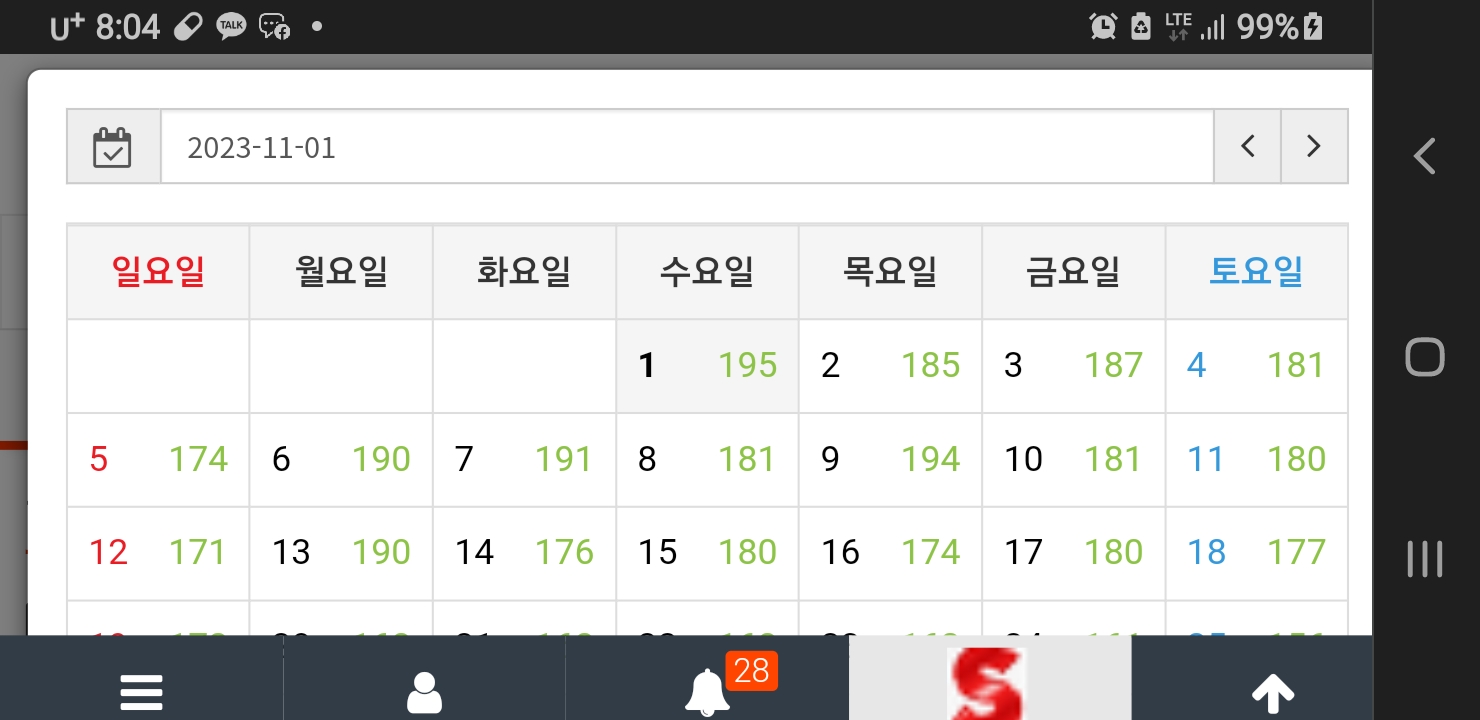Select November 16 with value 174
Image resolution: width=1480 pixels, height=720 pixels.
click(x=890, y=553)
